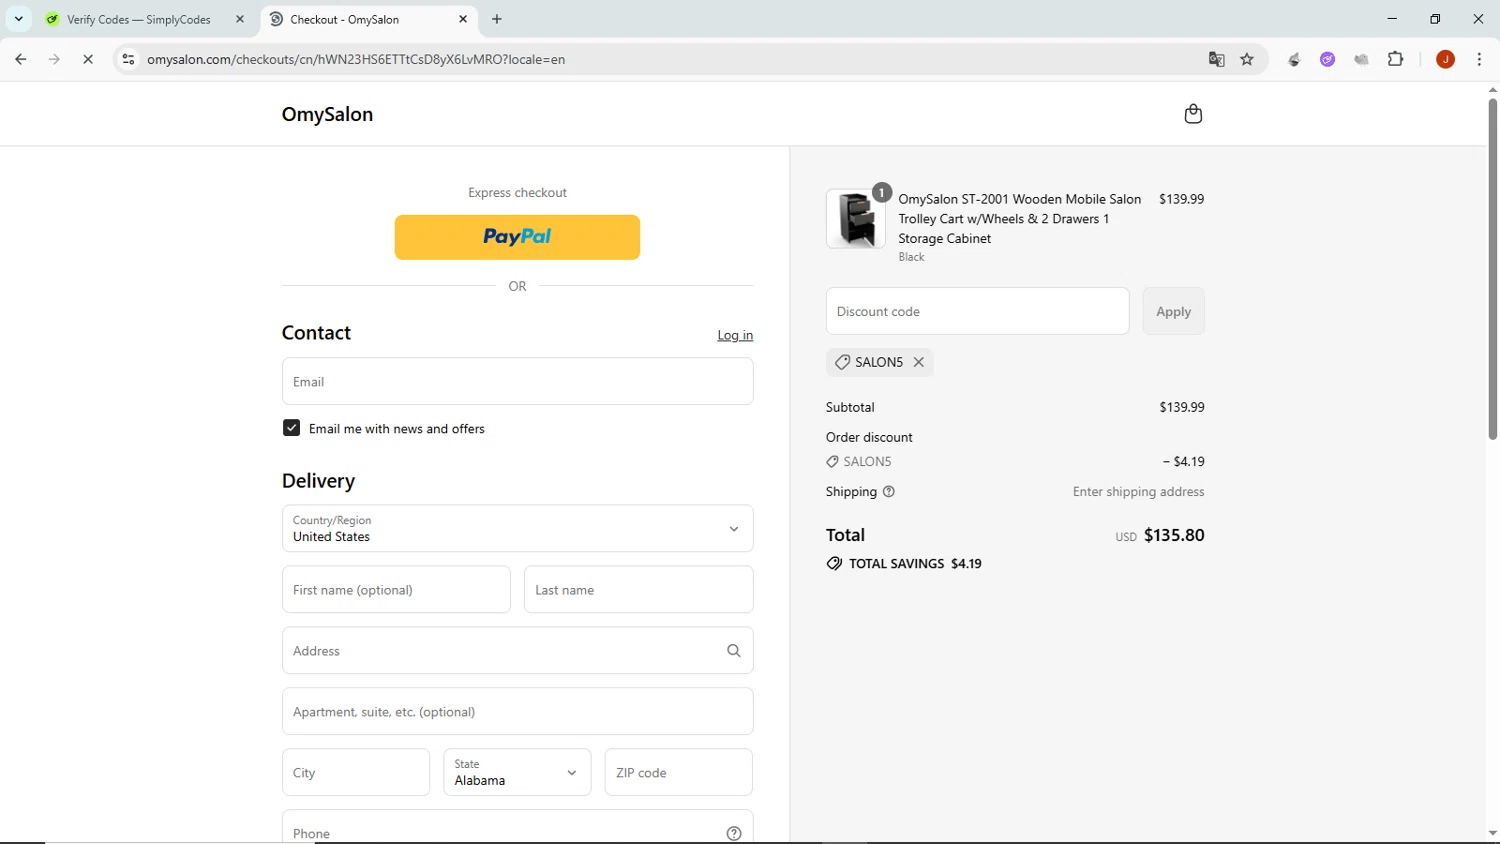Click the First name (optional) field
The width and height of the screenshot is (1500, 844).
(396, 589)
